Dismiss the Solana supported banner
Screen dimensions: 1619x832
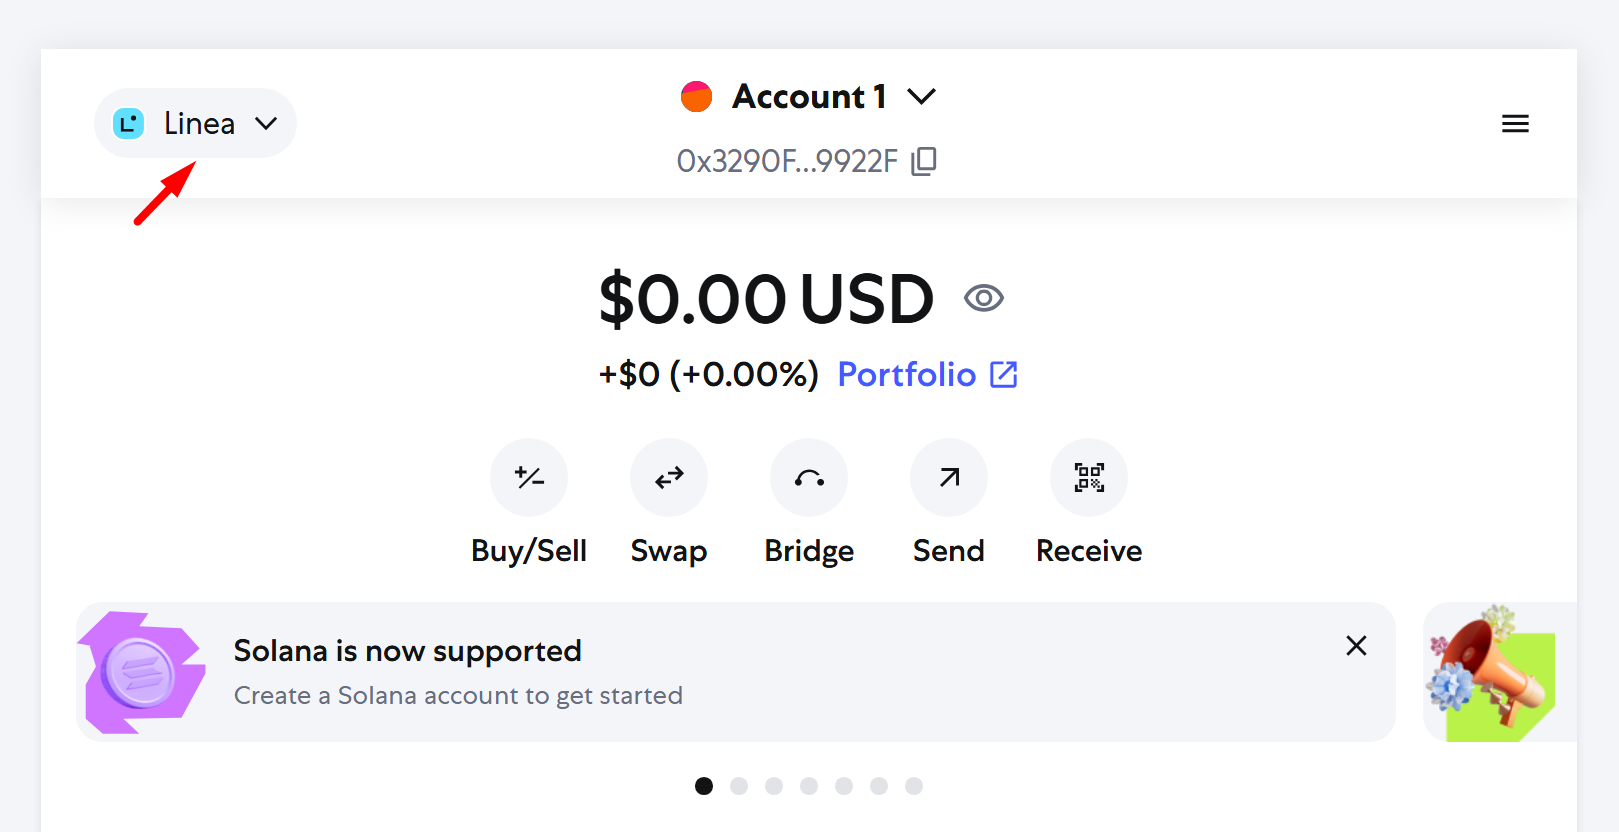click(x=1356, y=646)
